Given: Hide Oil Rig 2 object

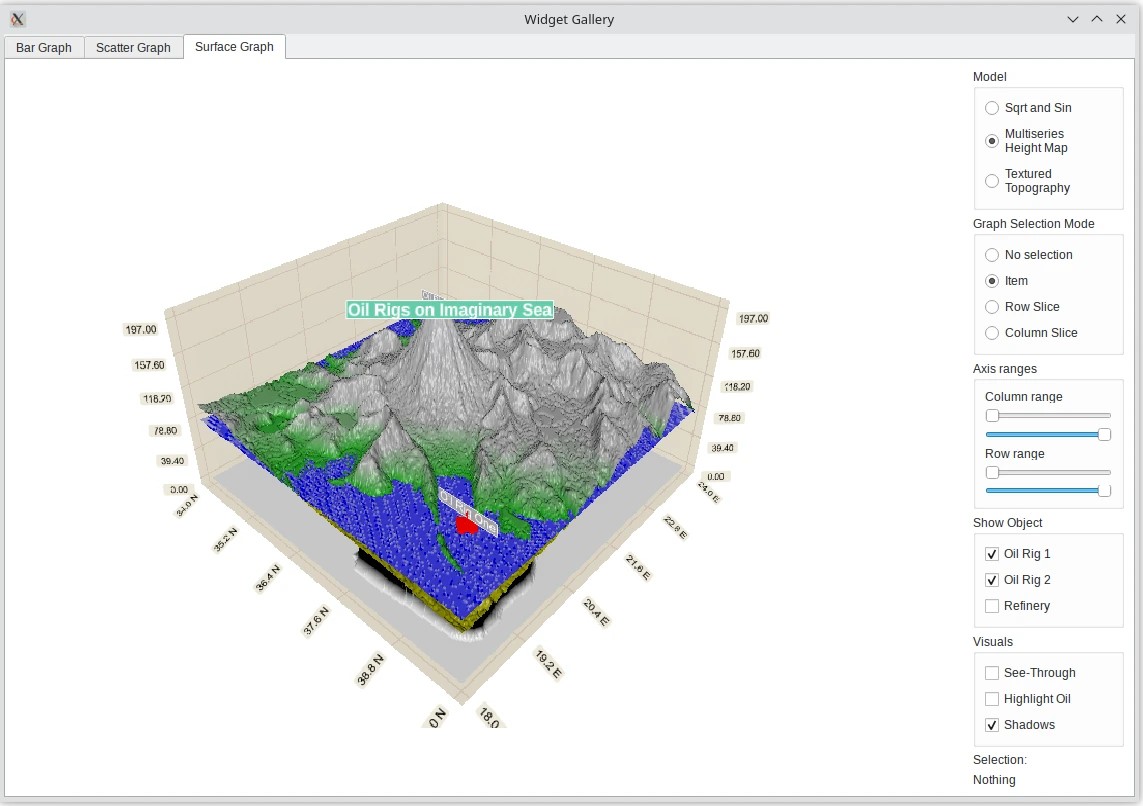Looking at the screenshot, I should click(x=992, y=580).
